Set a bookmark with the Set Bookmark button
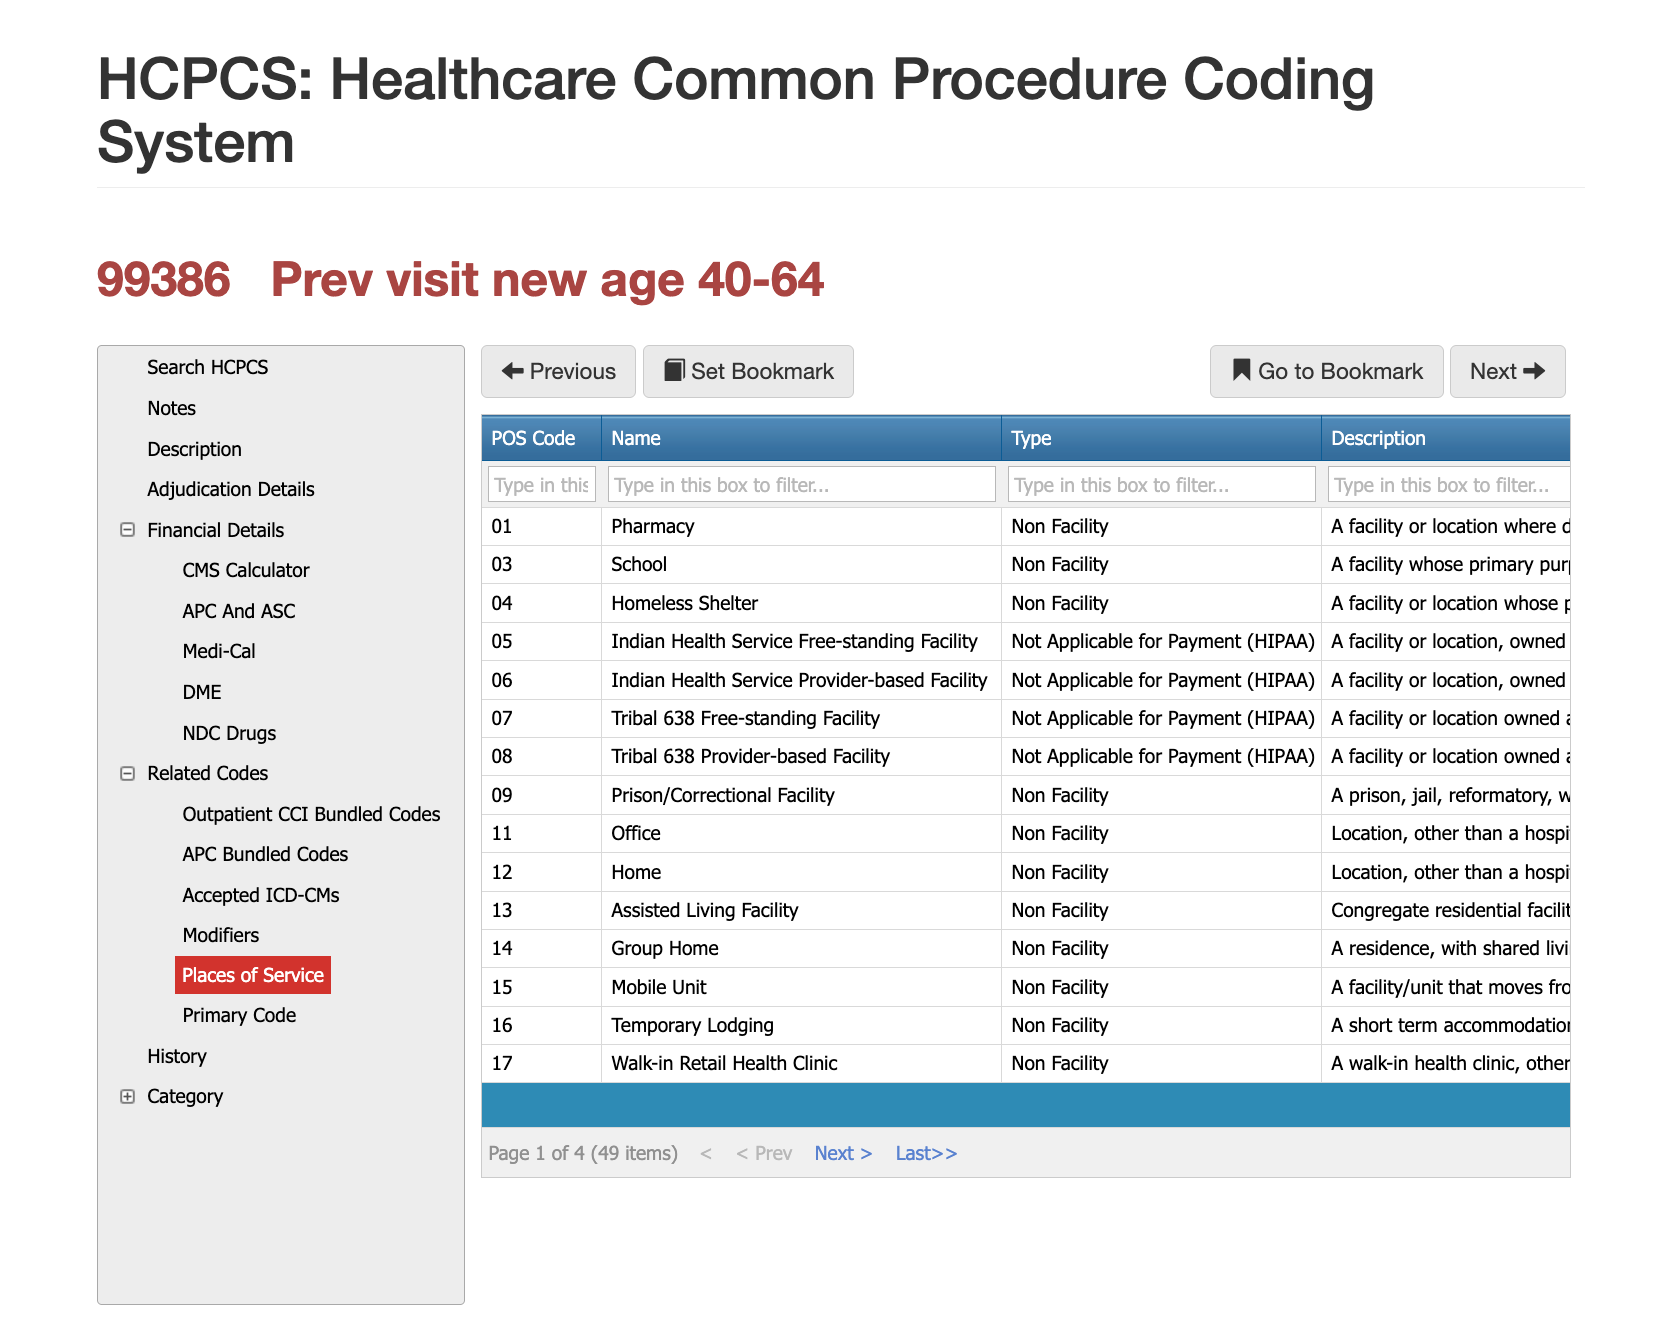The image size is (1672, 1328). click(x=748, y=371)
